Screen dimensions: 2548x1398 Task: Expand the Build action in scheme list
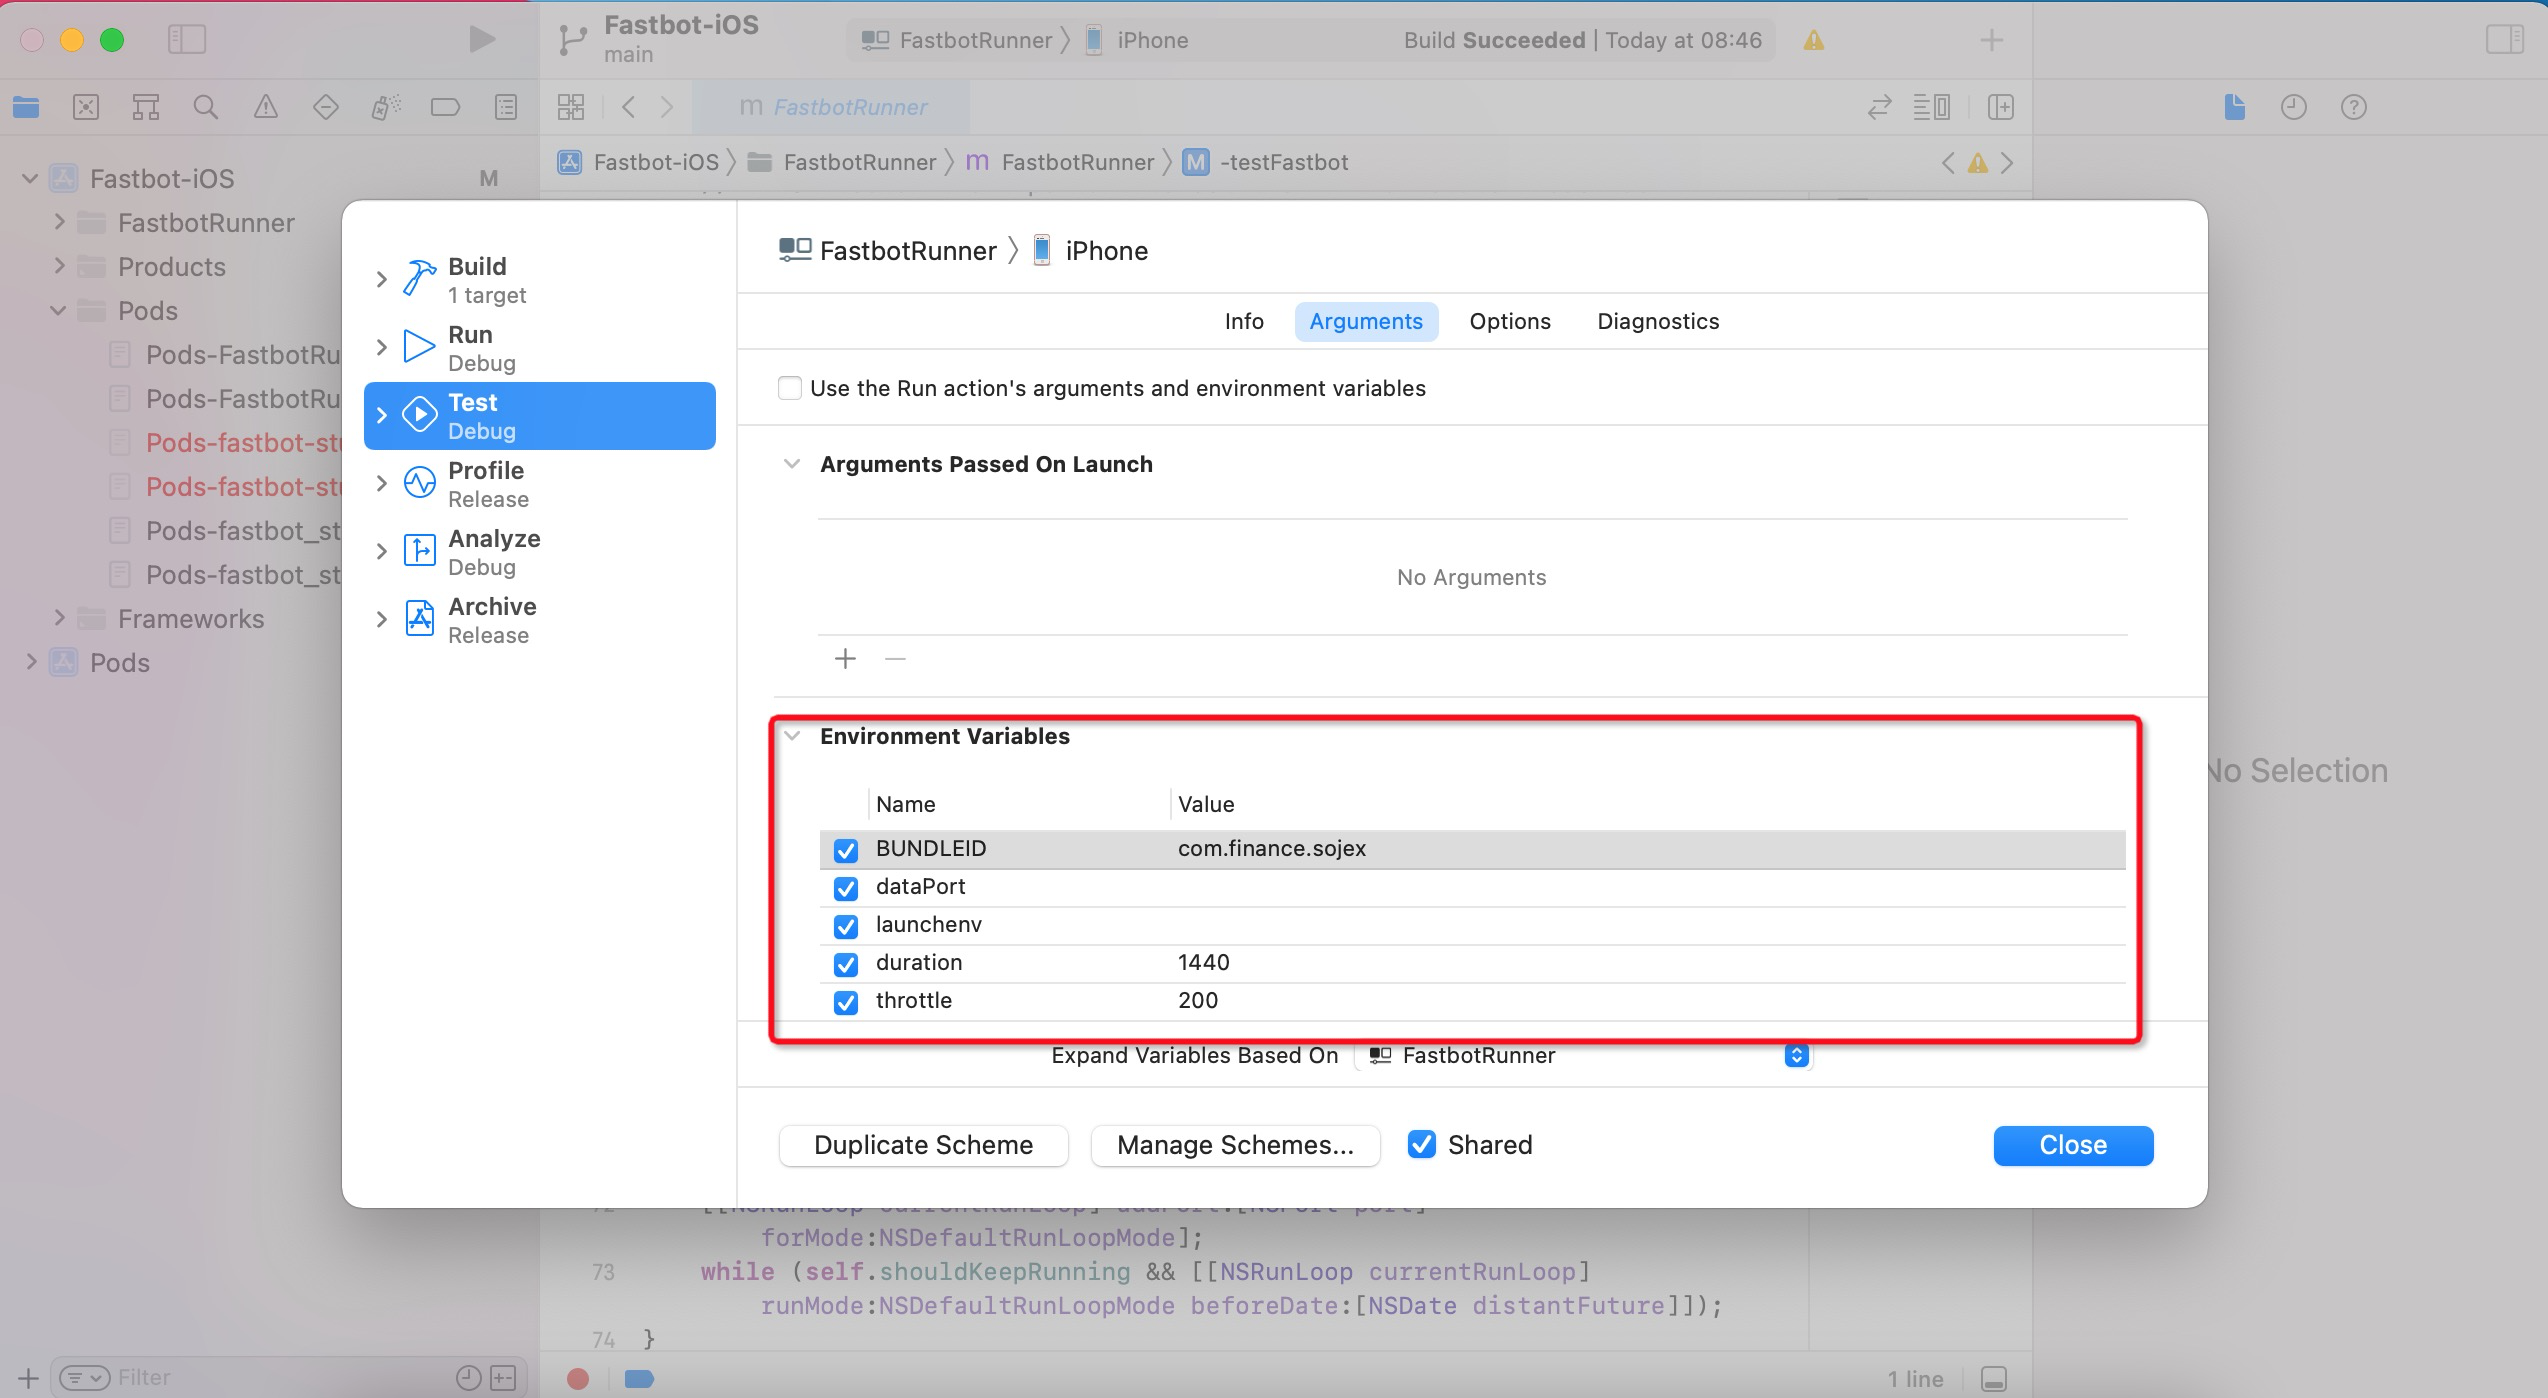[x=381, y=279]
